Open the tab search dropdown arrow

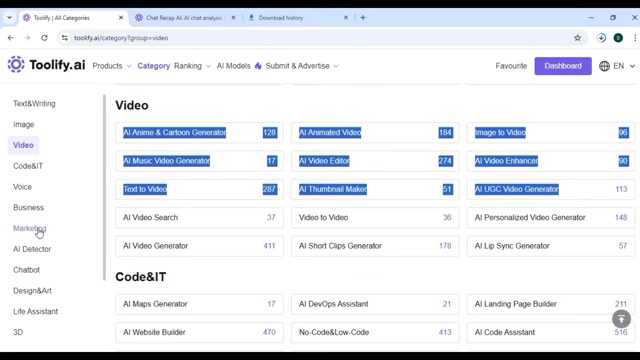point(9,18)
